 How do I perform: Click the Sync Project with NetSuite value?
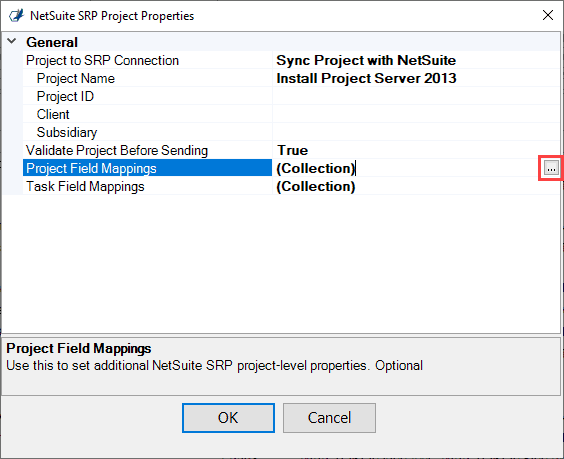pyautogui.click(x=366, y=60)
